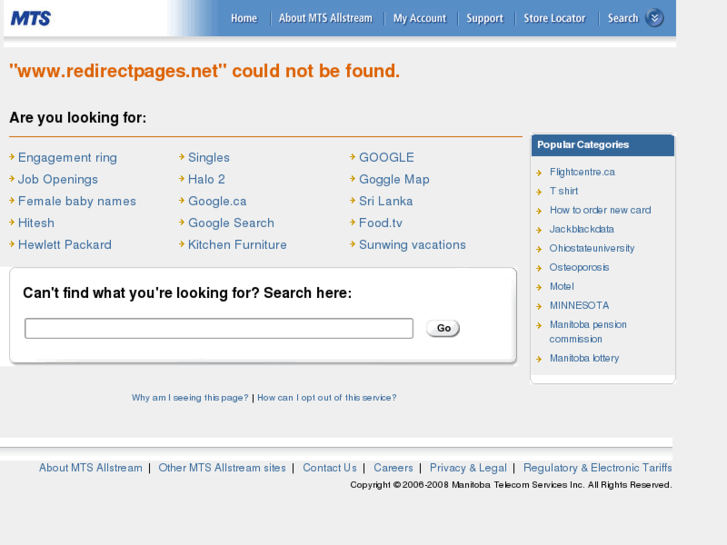Screen dimensions: 727x545
Task: Select the Female baby names link
Action: point(77,201)
